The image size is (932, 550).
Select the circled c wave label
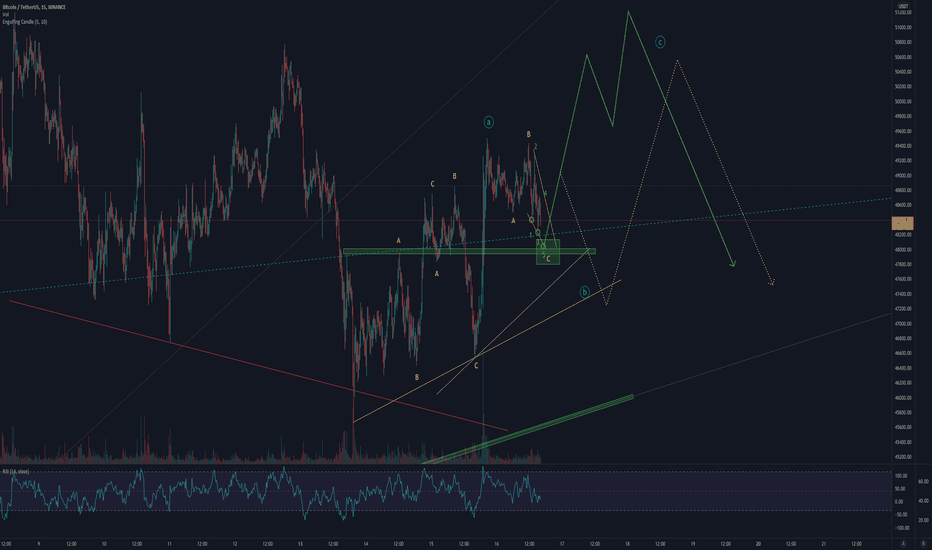coord(660,42)
